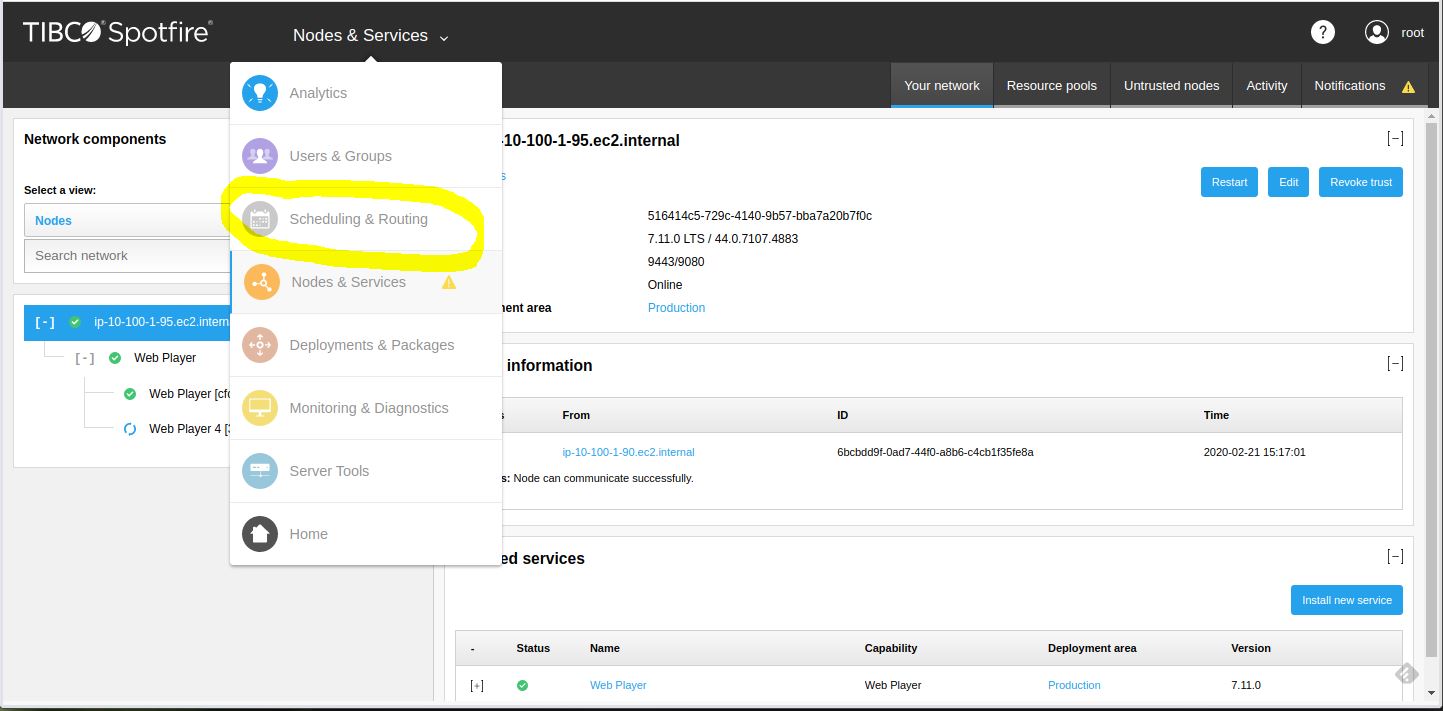Screen dimensions: 1443x711
Task: Click the Restart button
Action: 1229,182
